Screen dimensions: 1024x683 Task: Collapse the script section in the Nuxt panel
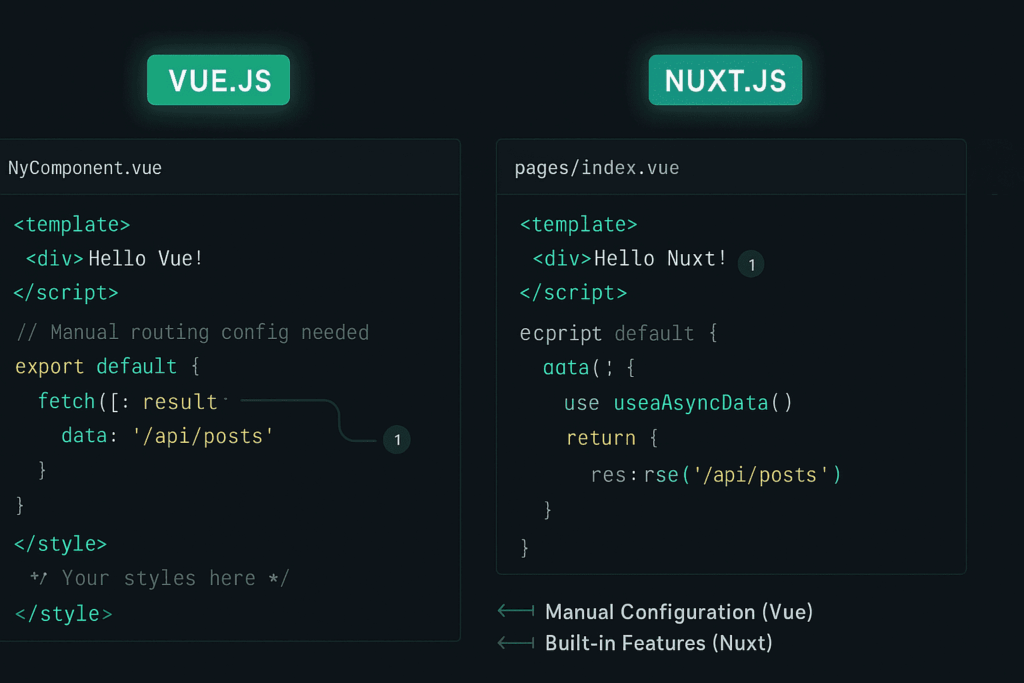[x=573, y=292]
